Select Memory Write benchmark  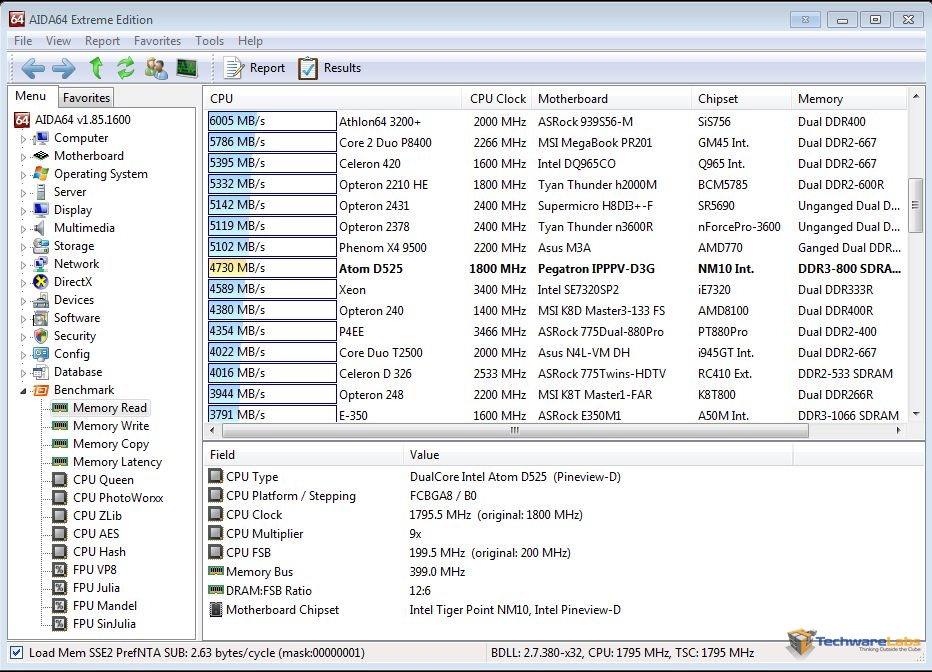110,426
